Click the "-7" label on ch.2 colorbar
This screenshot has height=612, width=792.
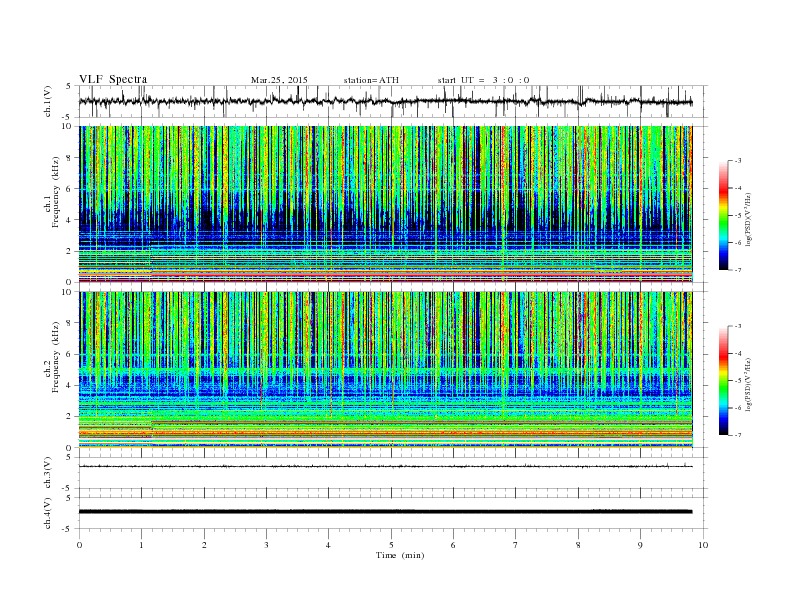pos(737,435)
